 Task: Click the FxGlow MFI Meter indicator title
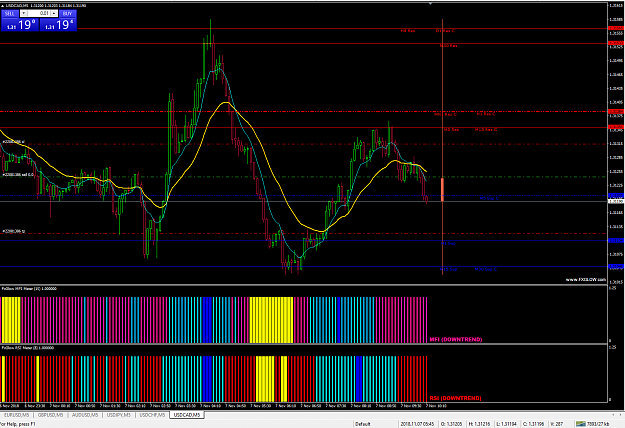[x=29, y=289]
